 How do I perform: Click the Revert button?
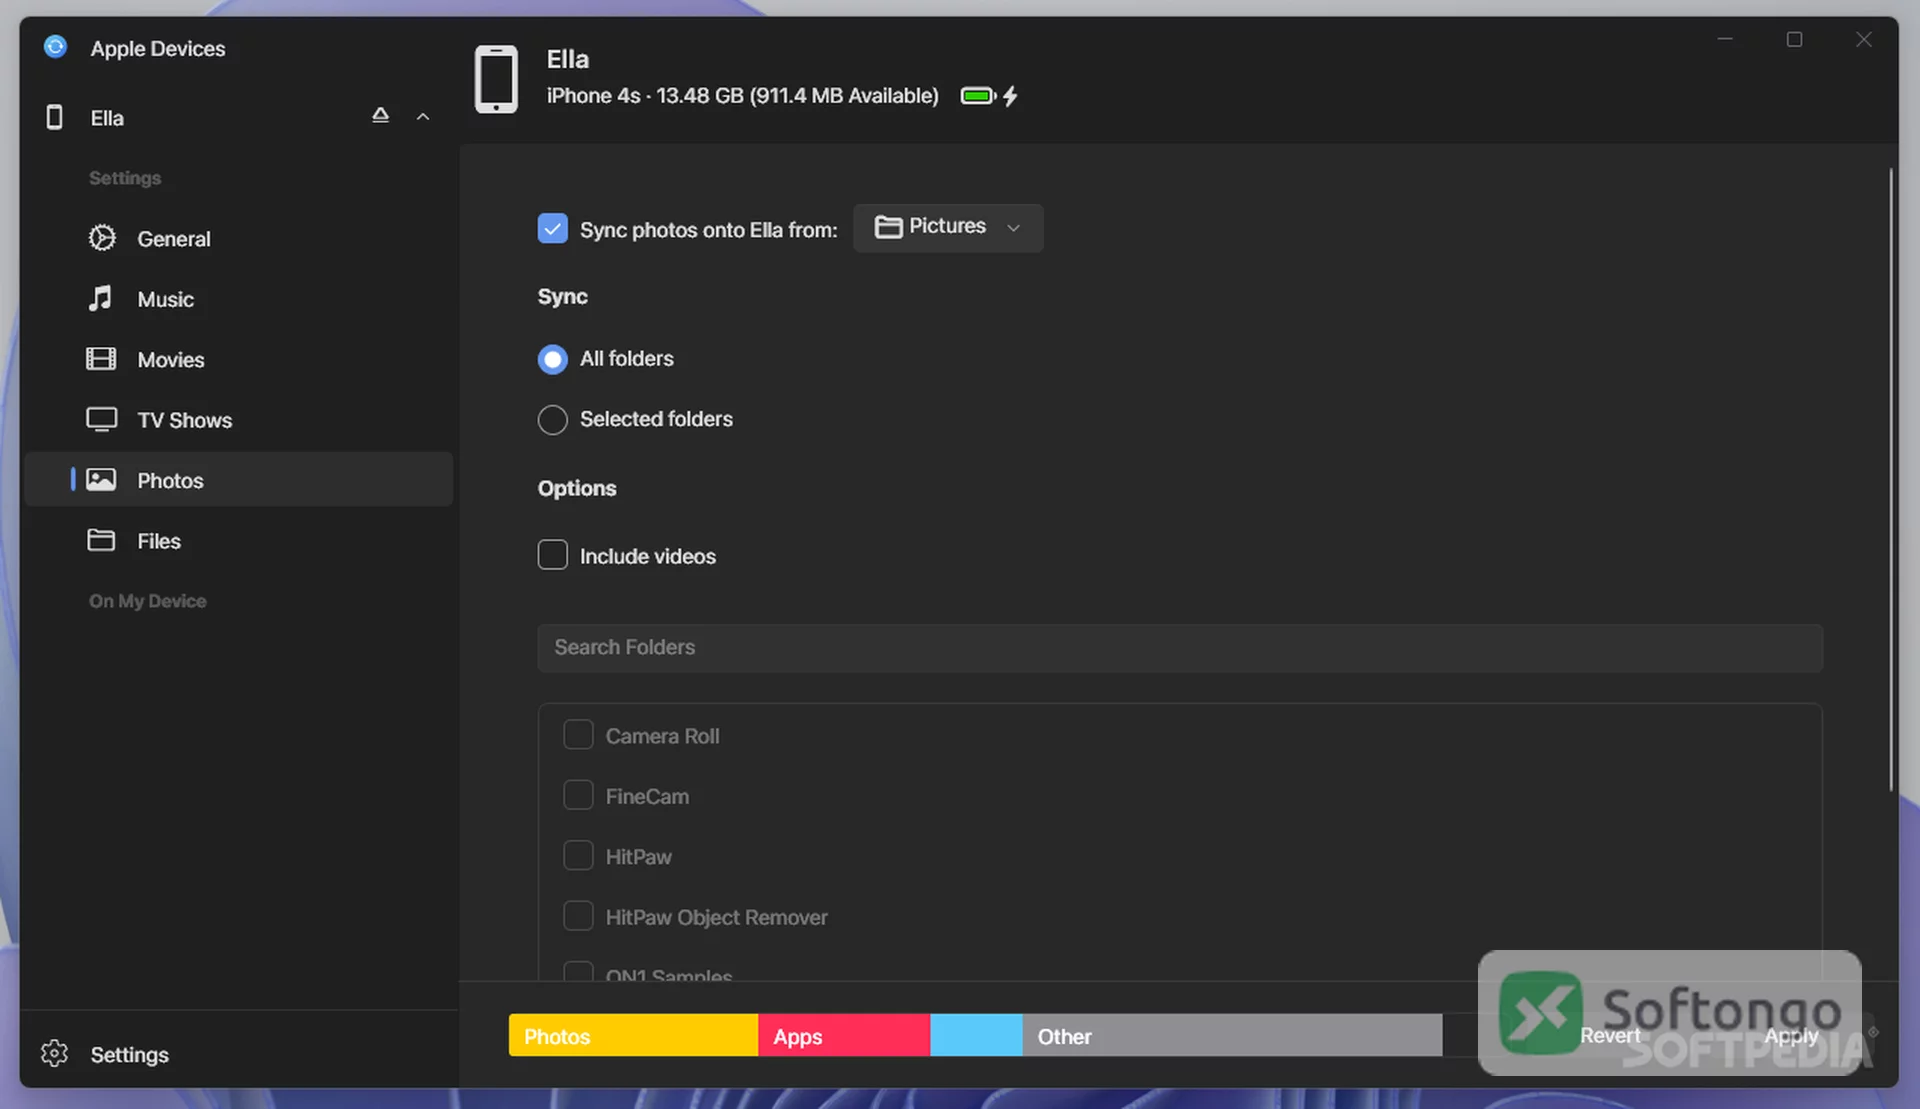click(x=1610, y=1036)
